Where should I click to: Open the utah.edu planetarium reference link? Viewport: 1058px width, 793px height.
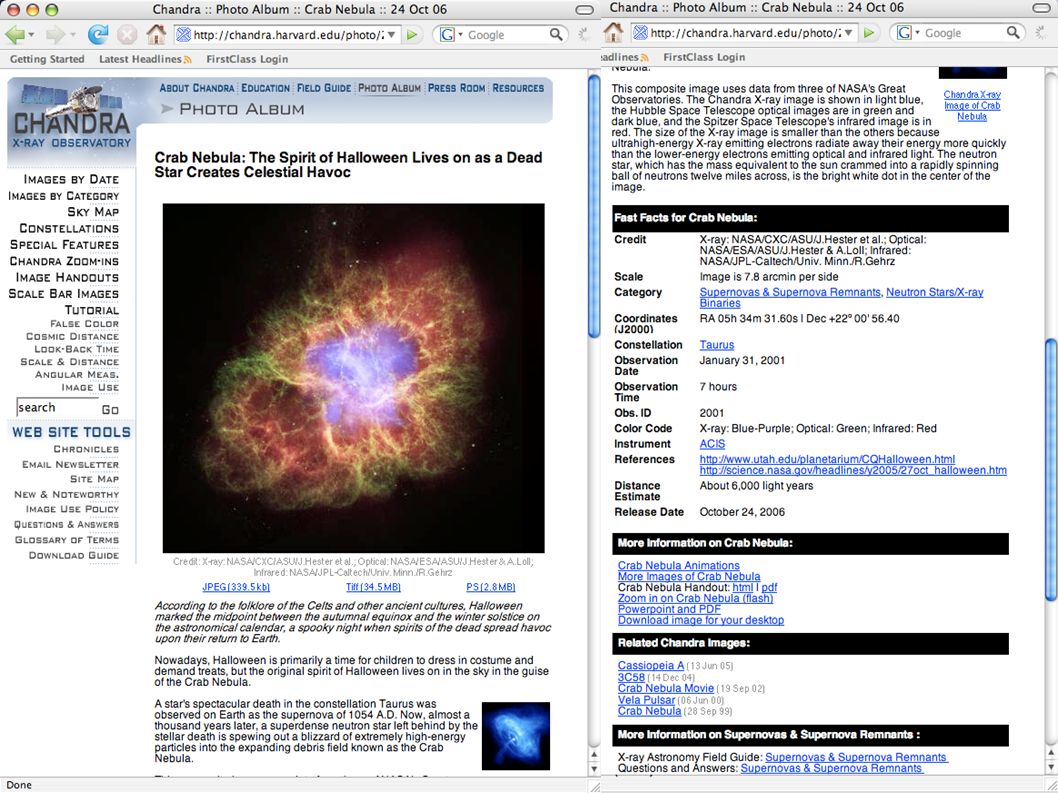pyautogui.click(x=827, y=459)
